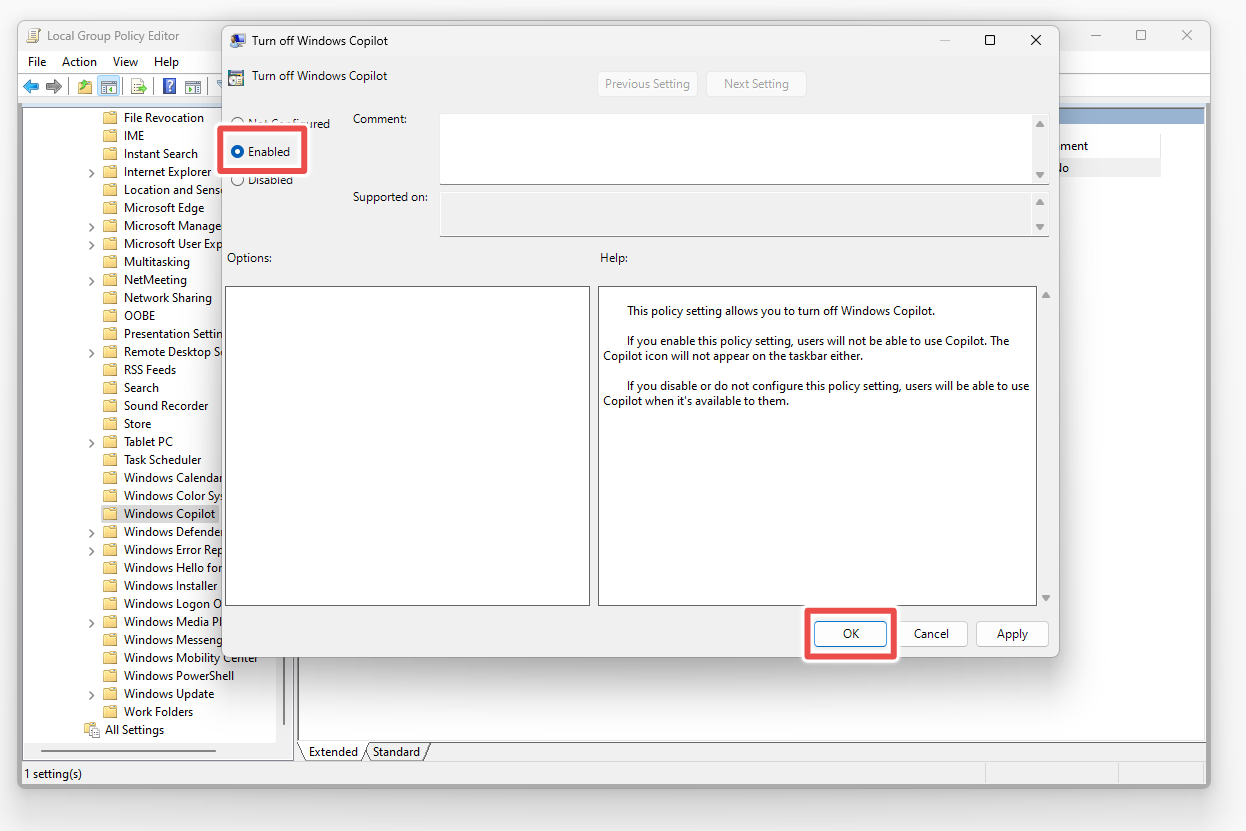
Task: Toggle the Show/Hide Action Pane icon
Action: coord(193,87)
